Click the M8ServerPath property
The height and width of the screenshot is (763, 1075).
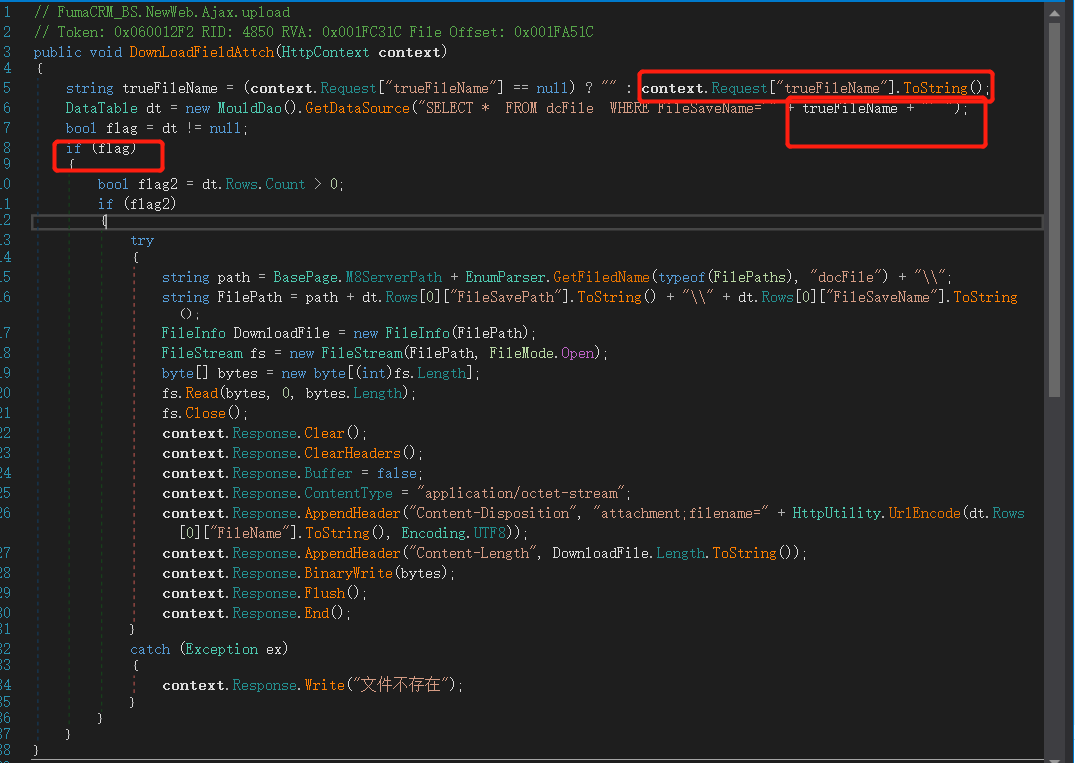[394, 277]
